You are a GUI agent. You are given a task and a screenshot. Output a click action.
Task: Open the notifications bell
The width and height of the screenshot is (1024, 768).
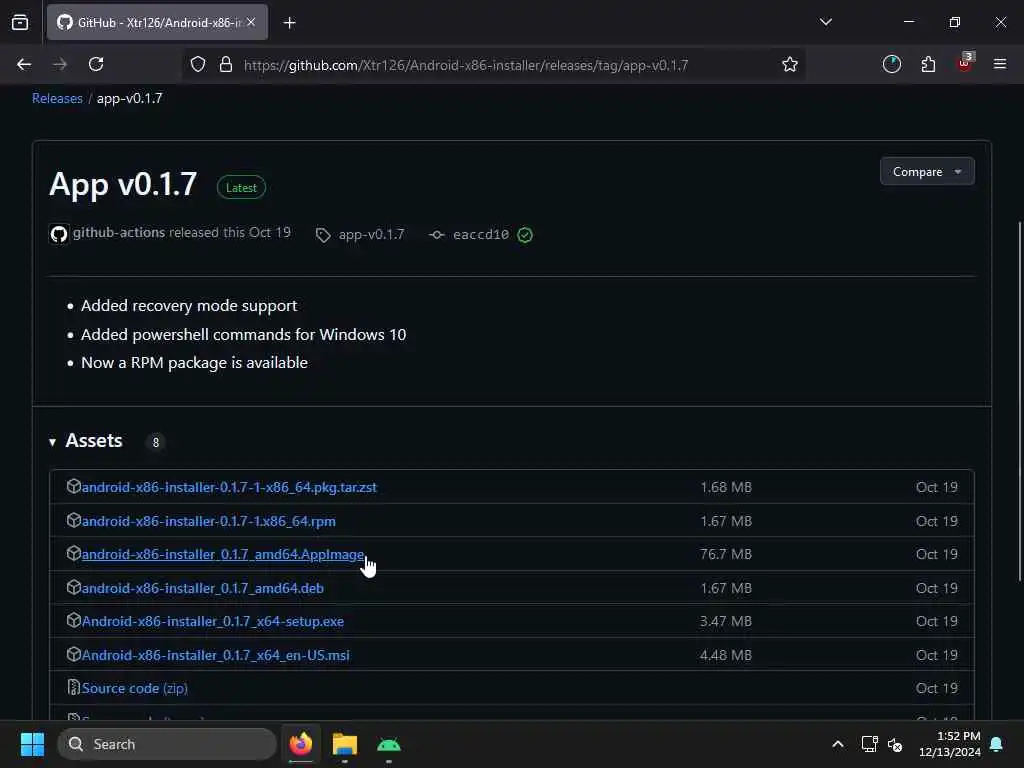tap(997, 744)
